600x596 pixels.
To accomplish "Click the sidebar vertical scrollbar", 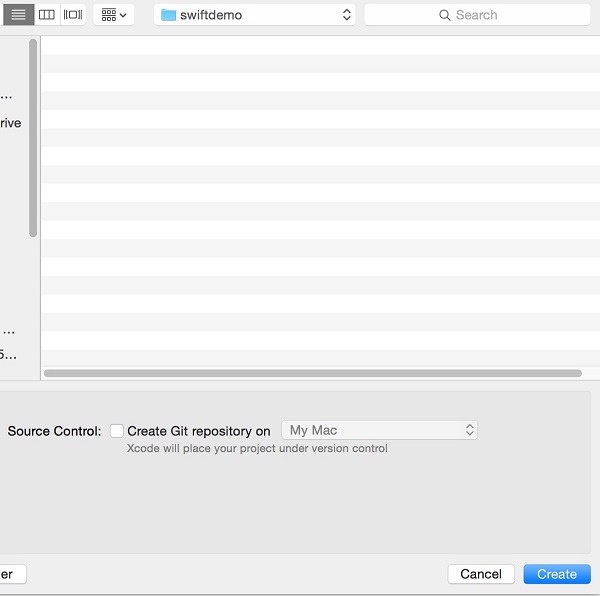I will [x=33, y=138].
